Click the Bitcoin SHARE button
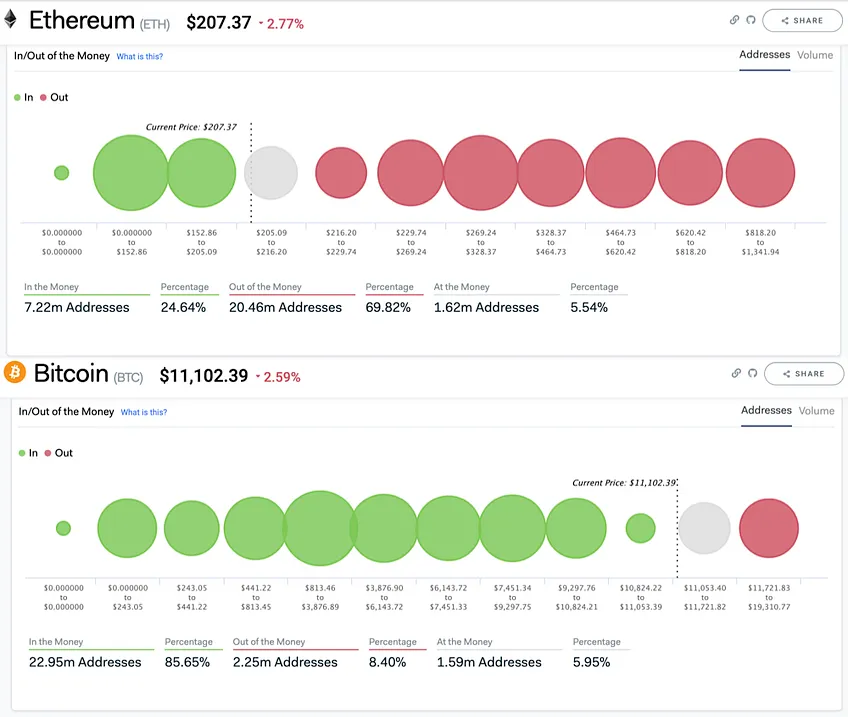The image size is (848, 717). (x=804, y=374)
